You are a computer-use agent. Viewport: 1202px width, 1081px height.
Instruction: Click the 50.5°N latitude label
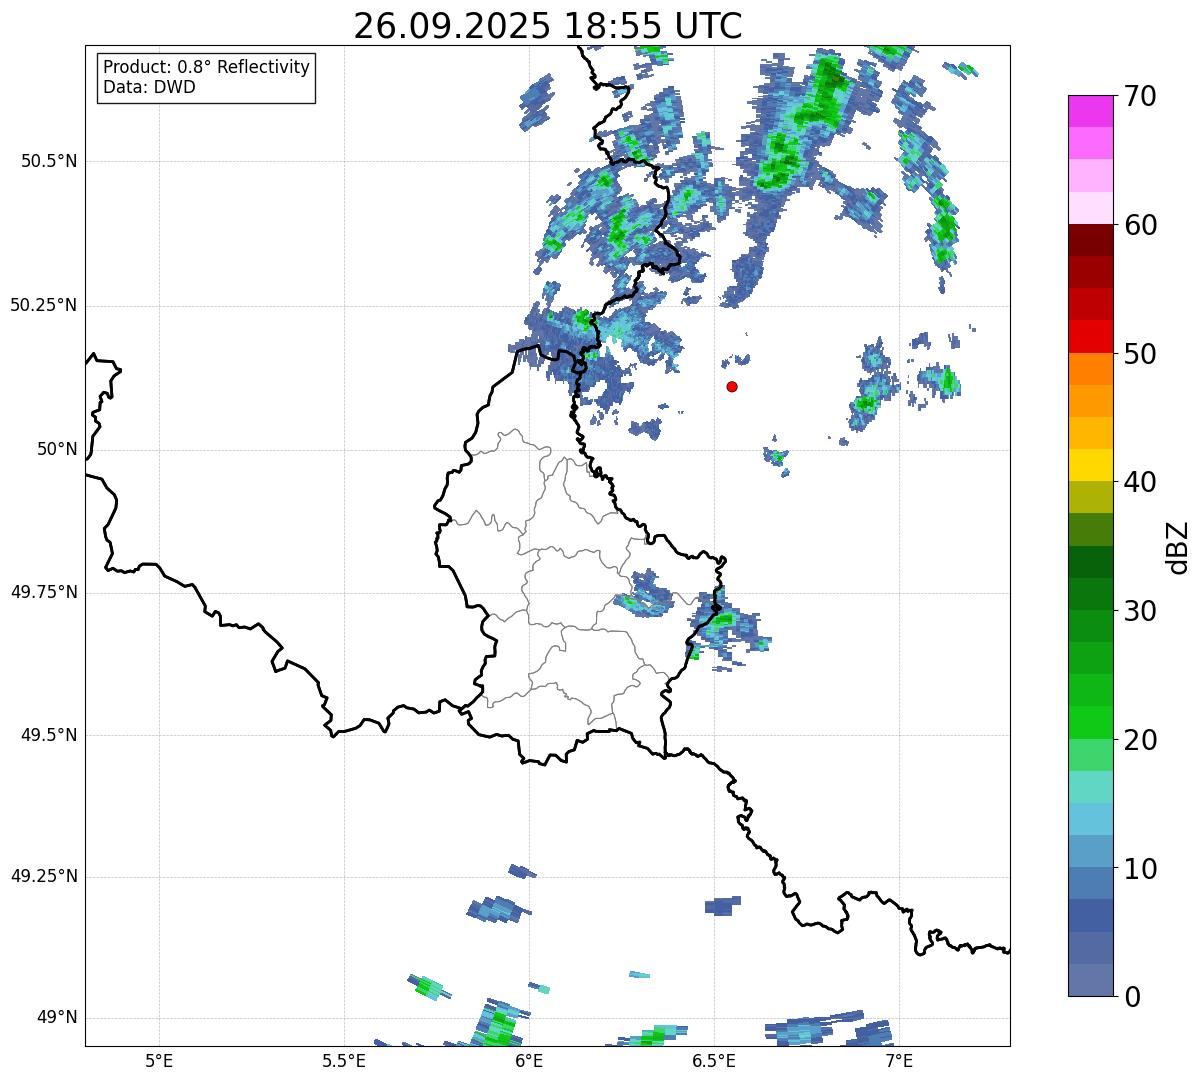click(49, 161)
